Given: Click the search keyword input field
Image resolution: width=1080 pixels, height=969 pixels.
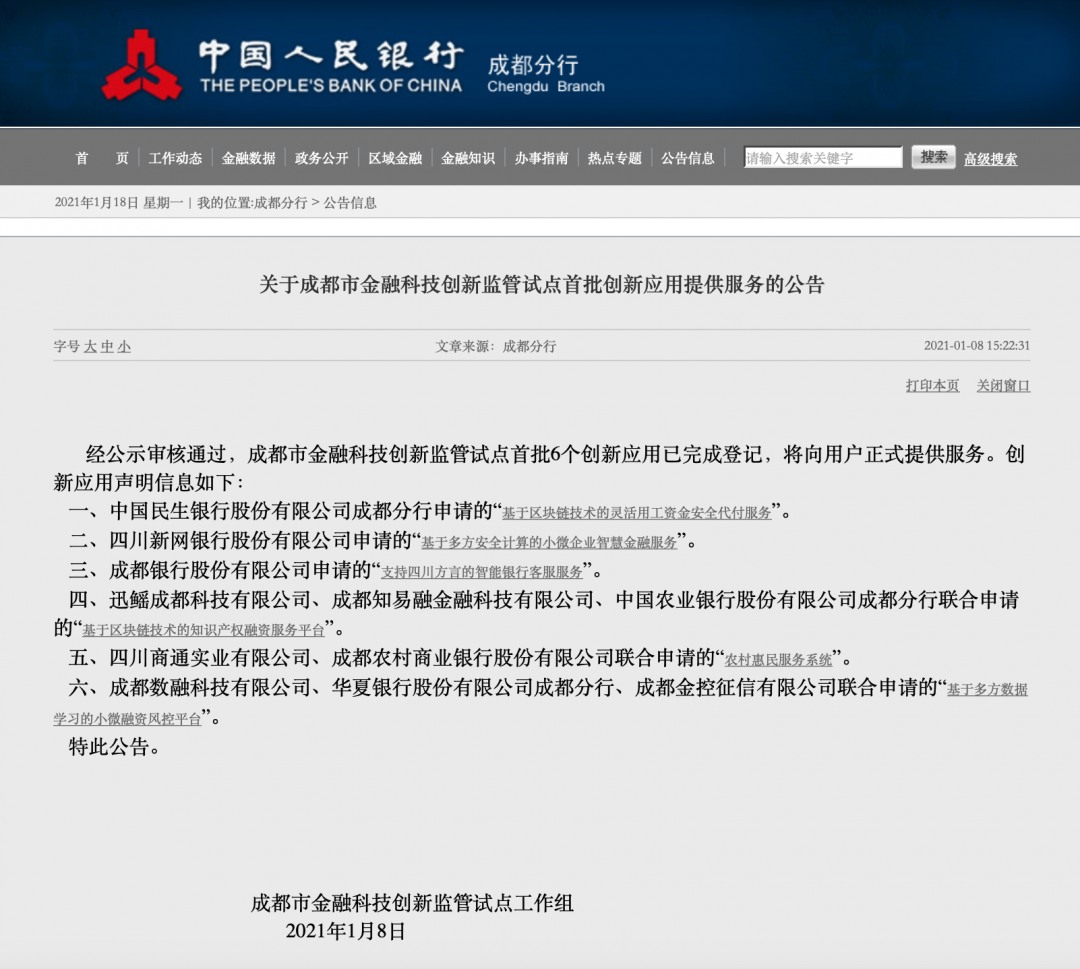Looking at the screenshot, I should coord(823,158).
